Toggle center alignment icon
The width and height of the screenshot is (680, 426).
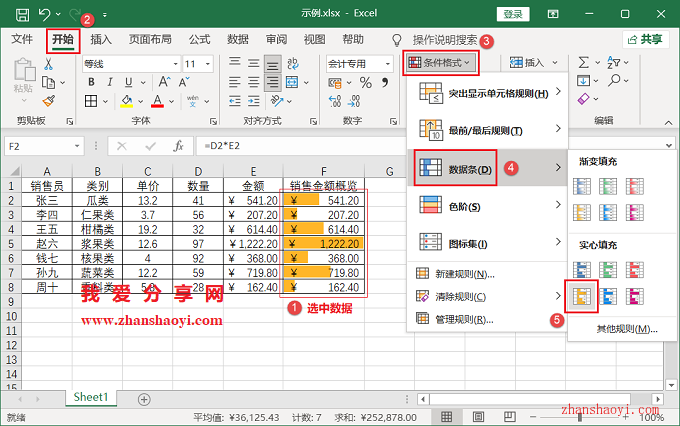click(x=253, y=82)
